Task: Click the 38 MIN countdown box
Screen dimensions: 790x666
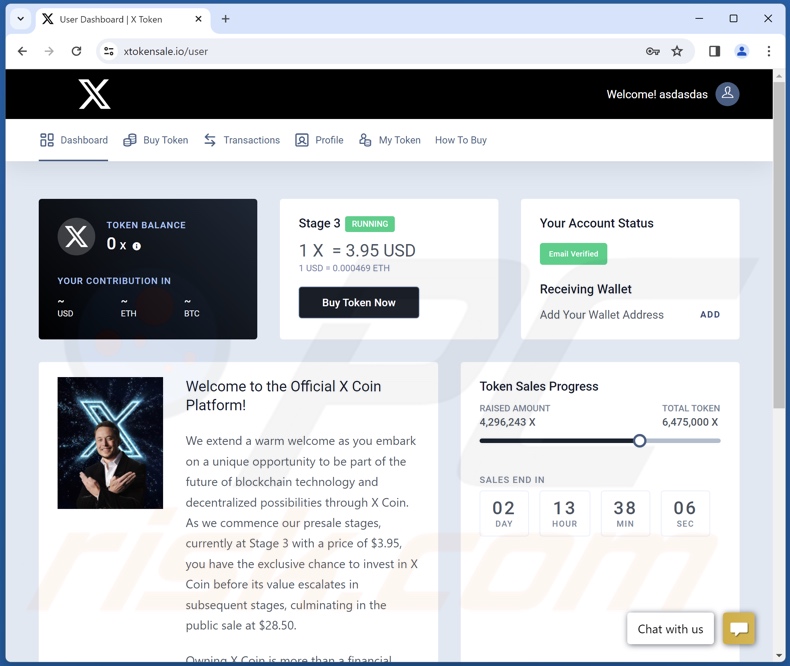Action: coord(625,513)
